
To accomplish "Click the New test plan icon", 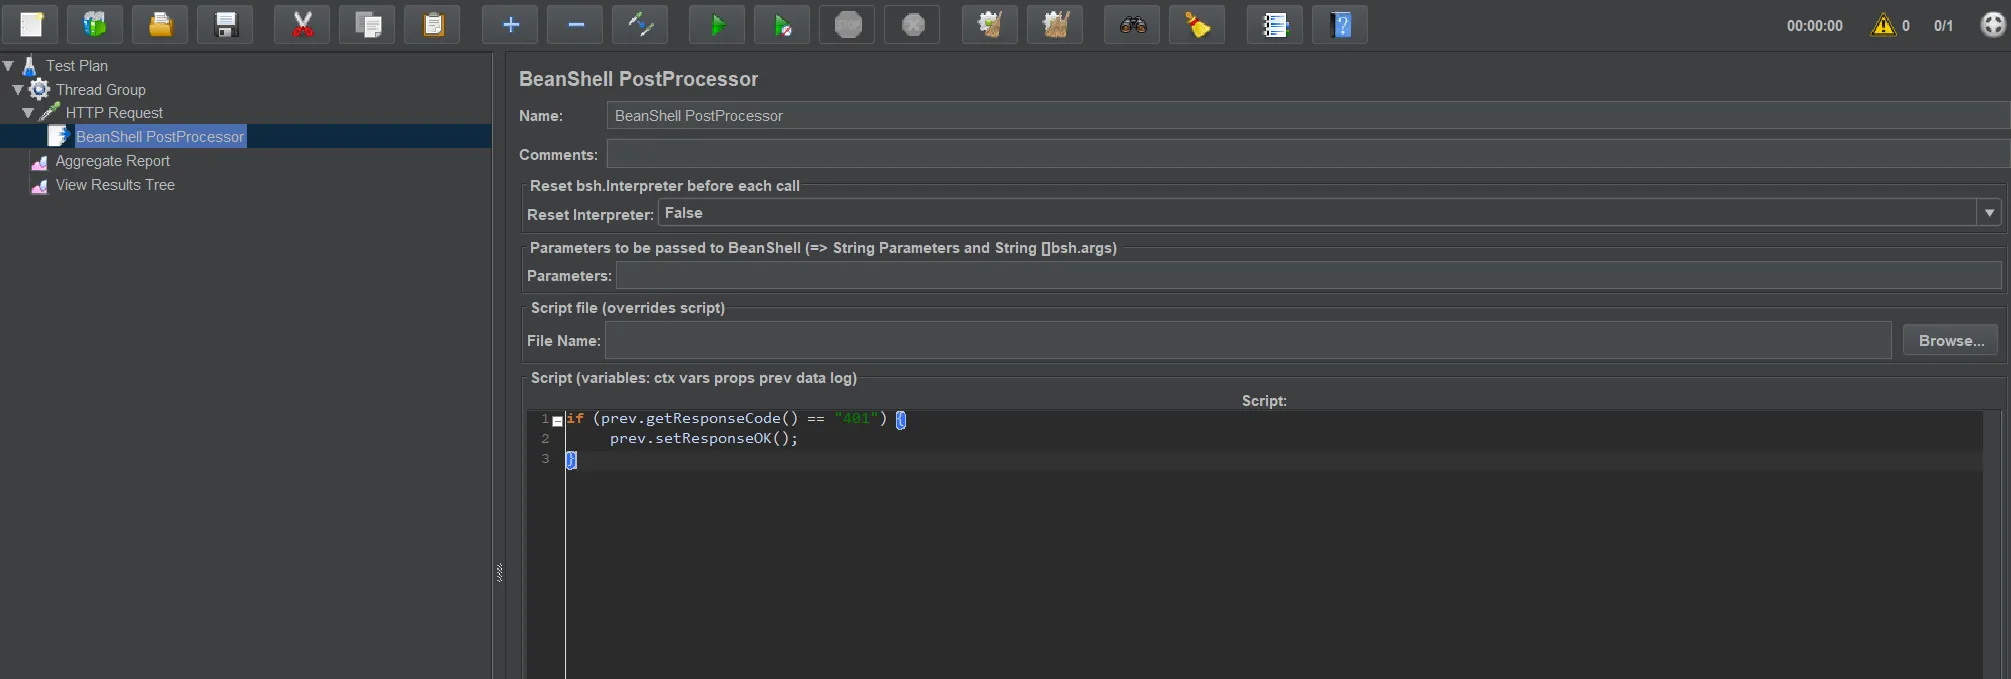I will click(31, 25).
